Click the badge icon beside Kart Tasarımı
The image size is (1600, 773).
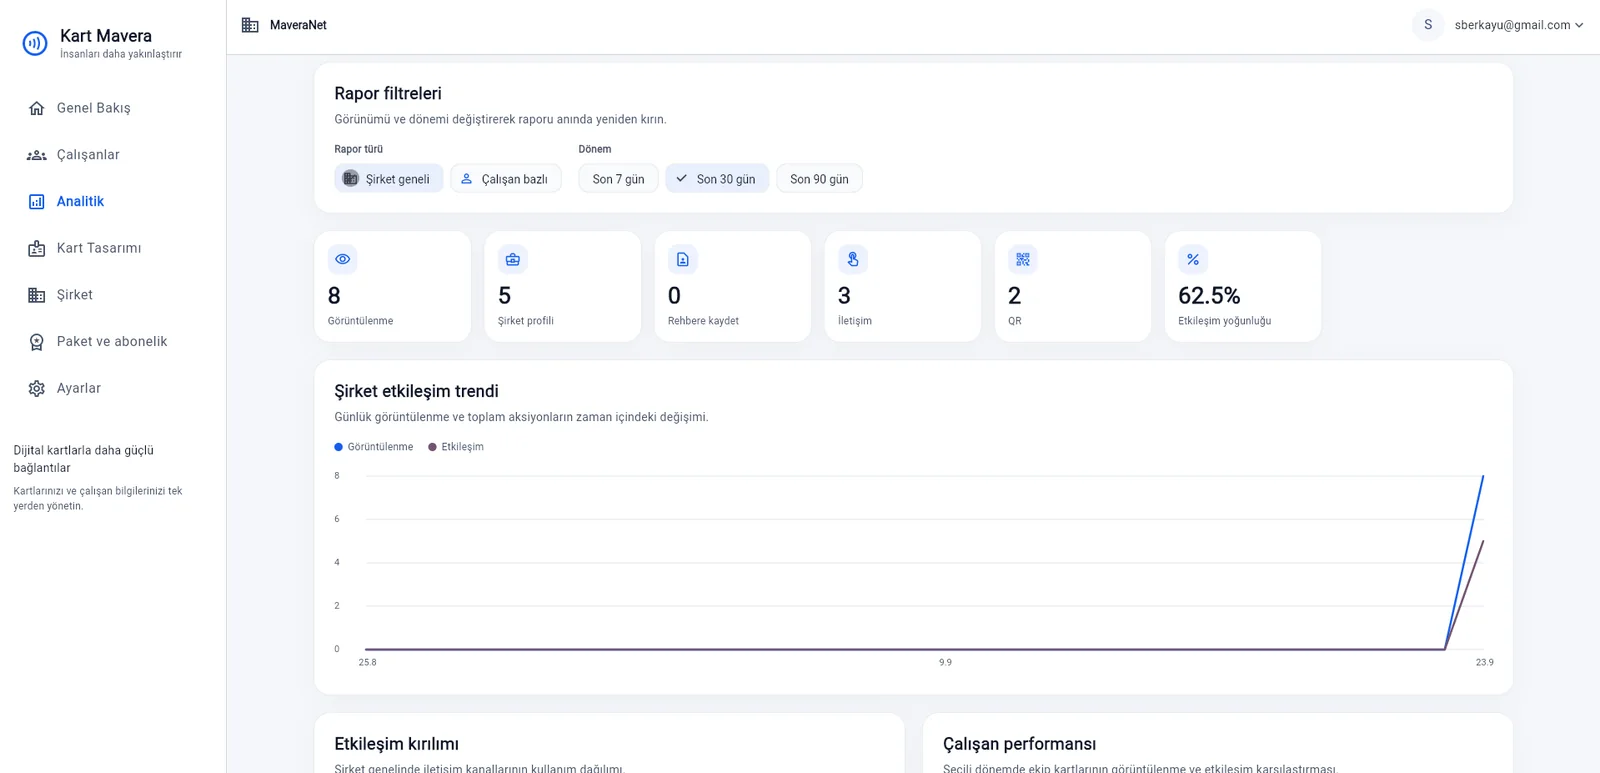pos(37,248)
